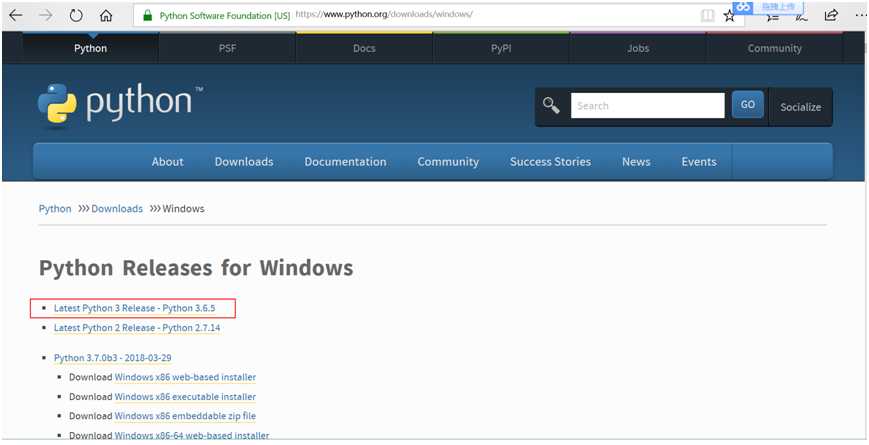The image size is (869, 445).
Task: Download Windows x86 executable installer
Action: (x=185, y=397)
